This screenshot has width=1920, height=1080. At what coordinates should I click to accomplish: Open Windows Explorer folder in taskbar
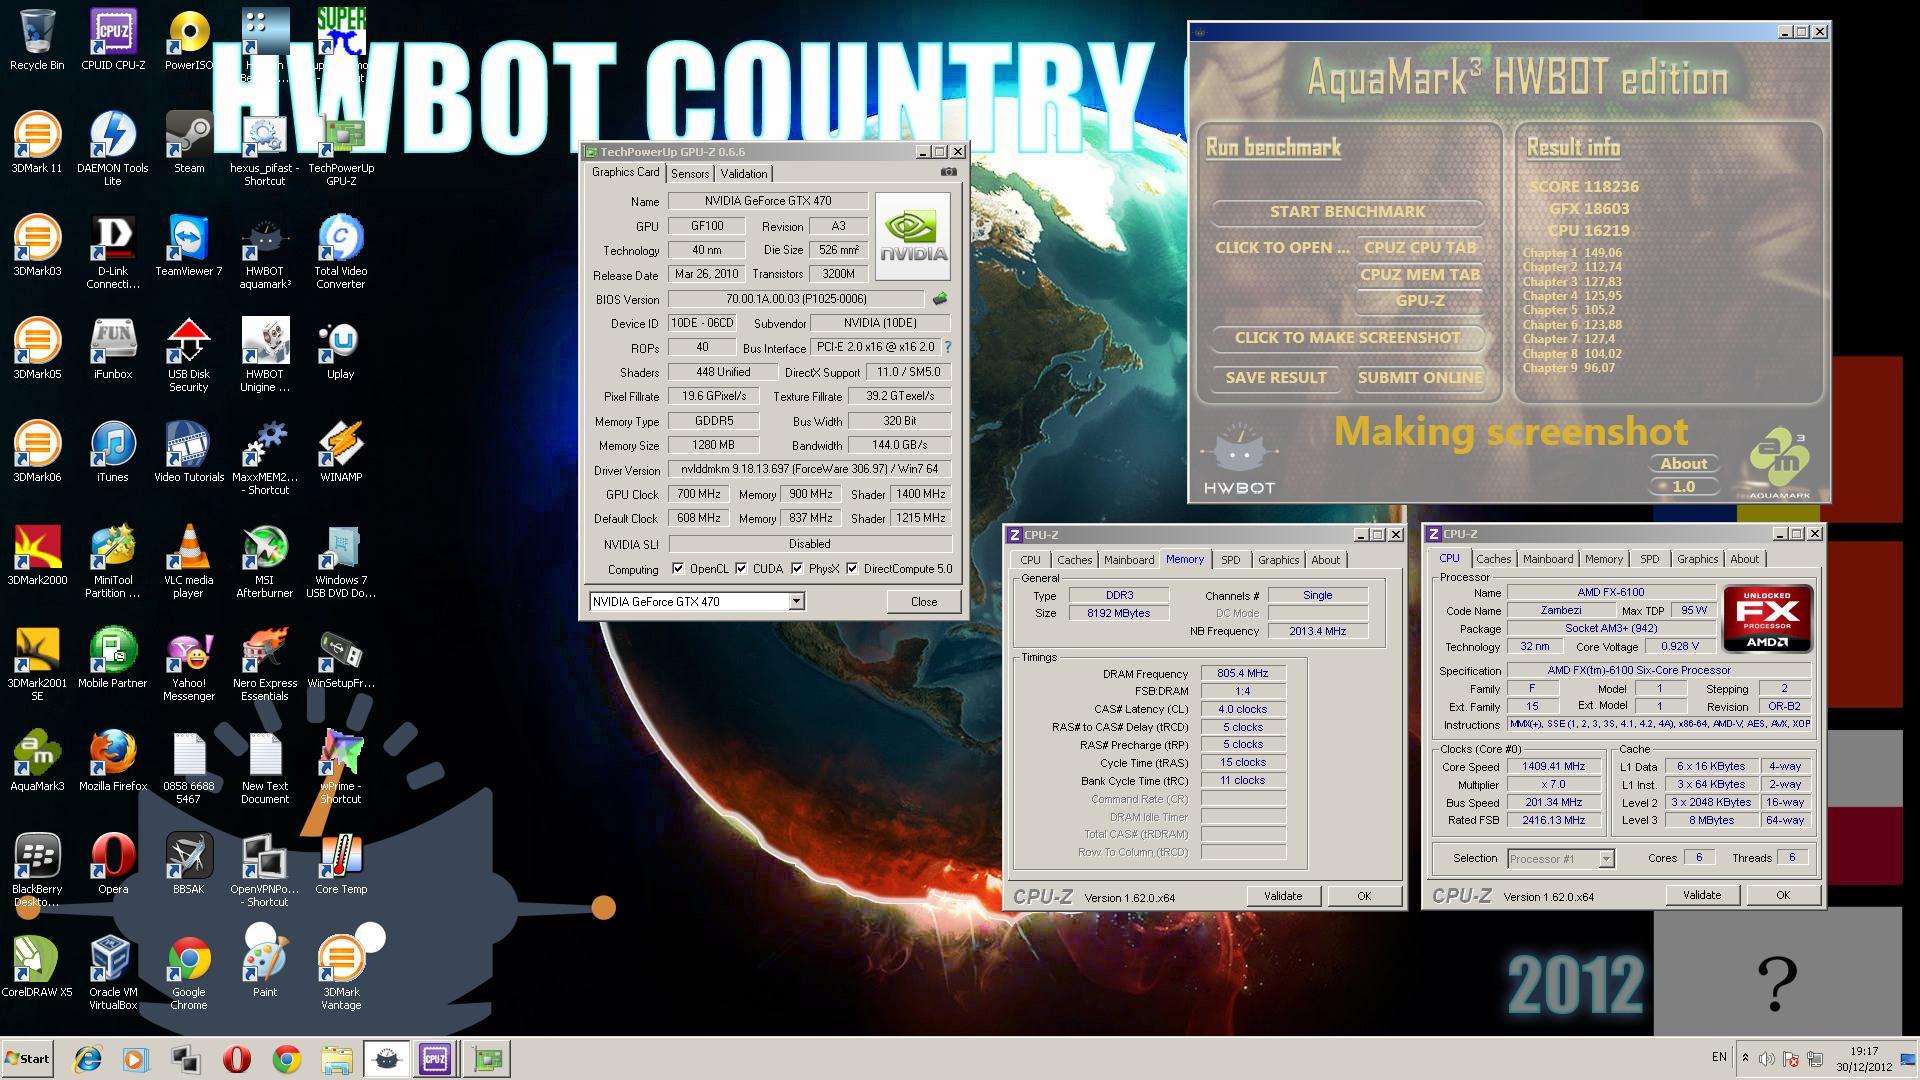tap(337, 1059)
